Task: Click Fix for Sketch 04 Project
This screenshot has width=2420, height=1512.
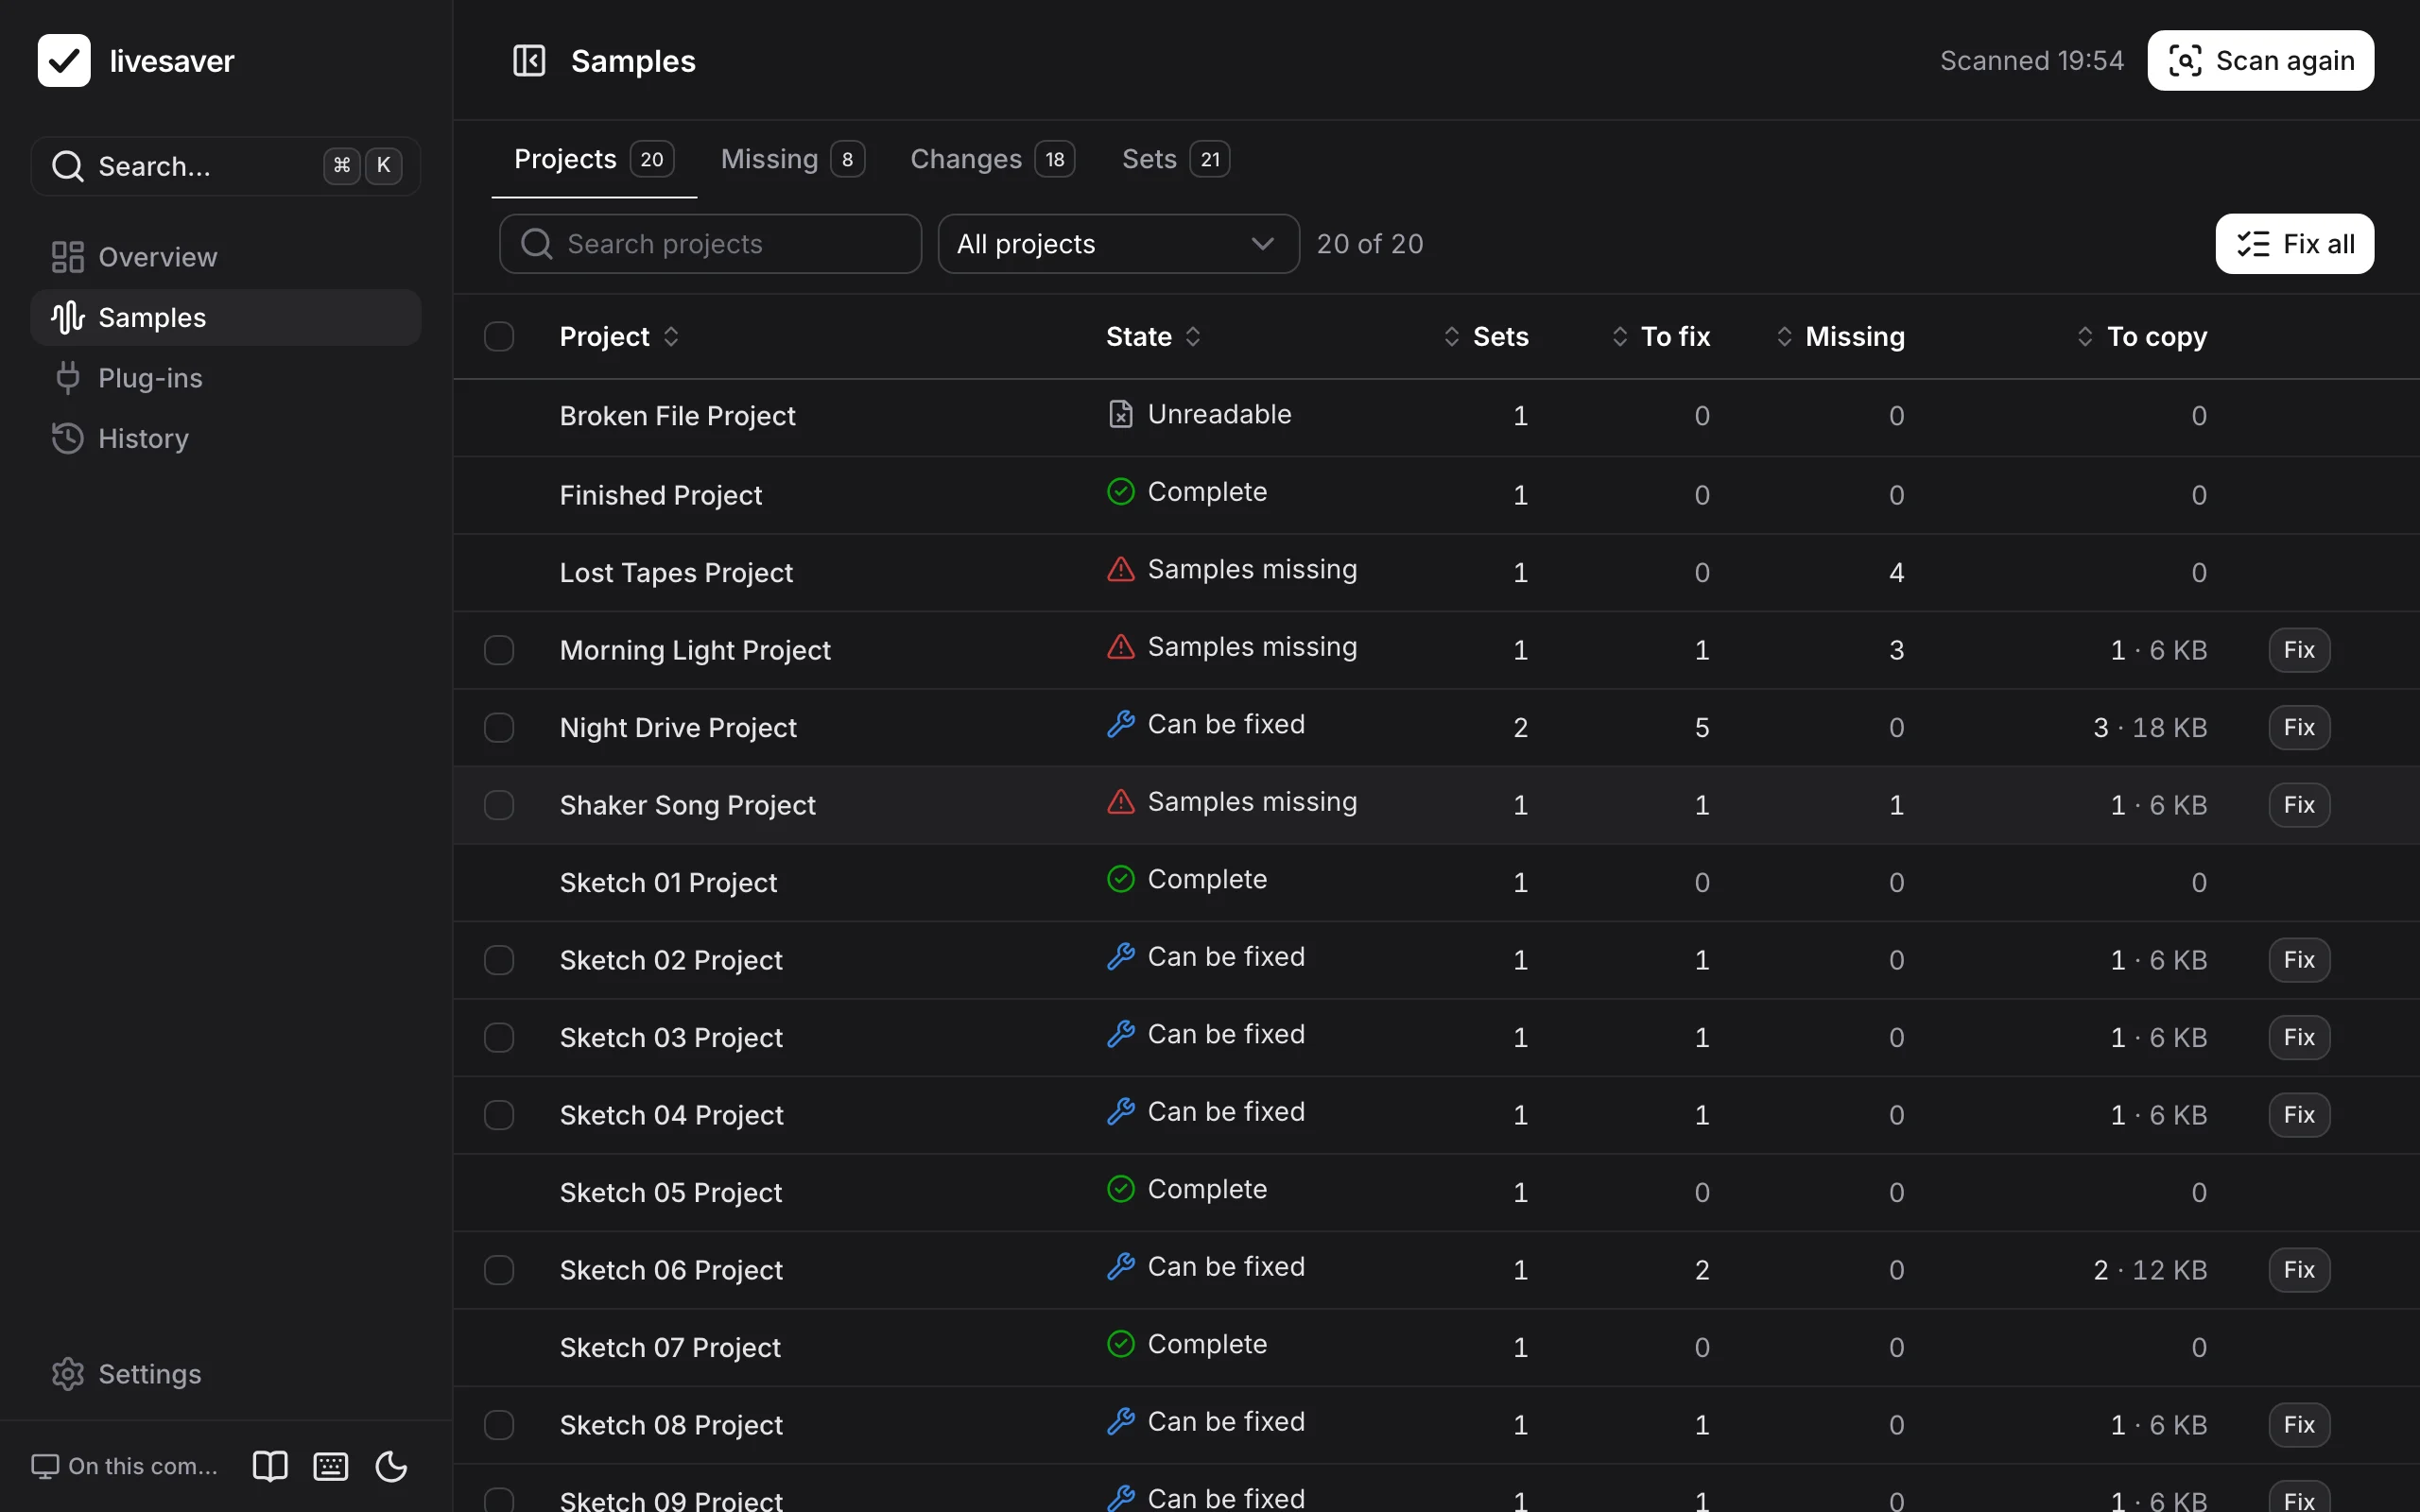Action: [2299, 1115]
